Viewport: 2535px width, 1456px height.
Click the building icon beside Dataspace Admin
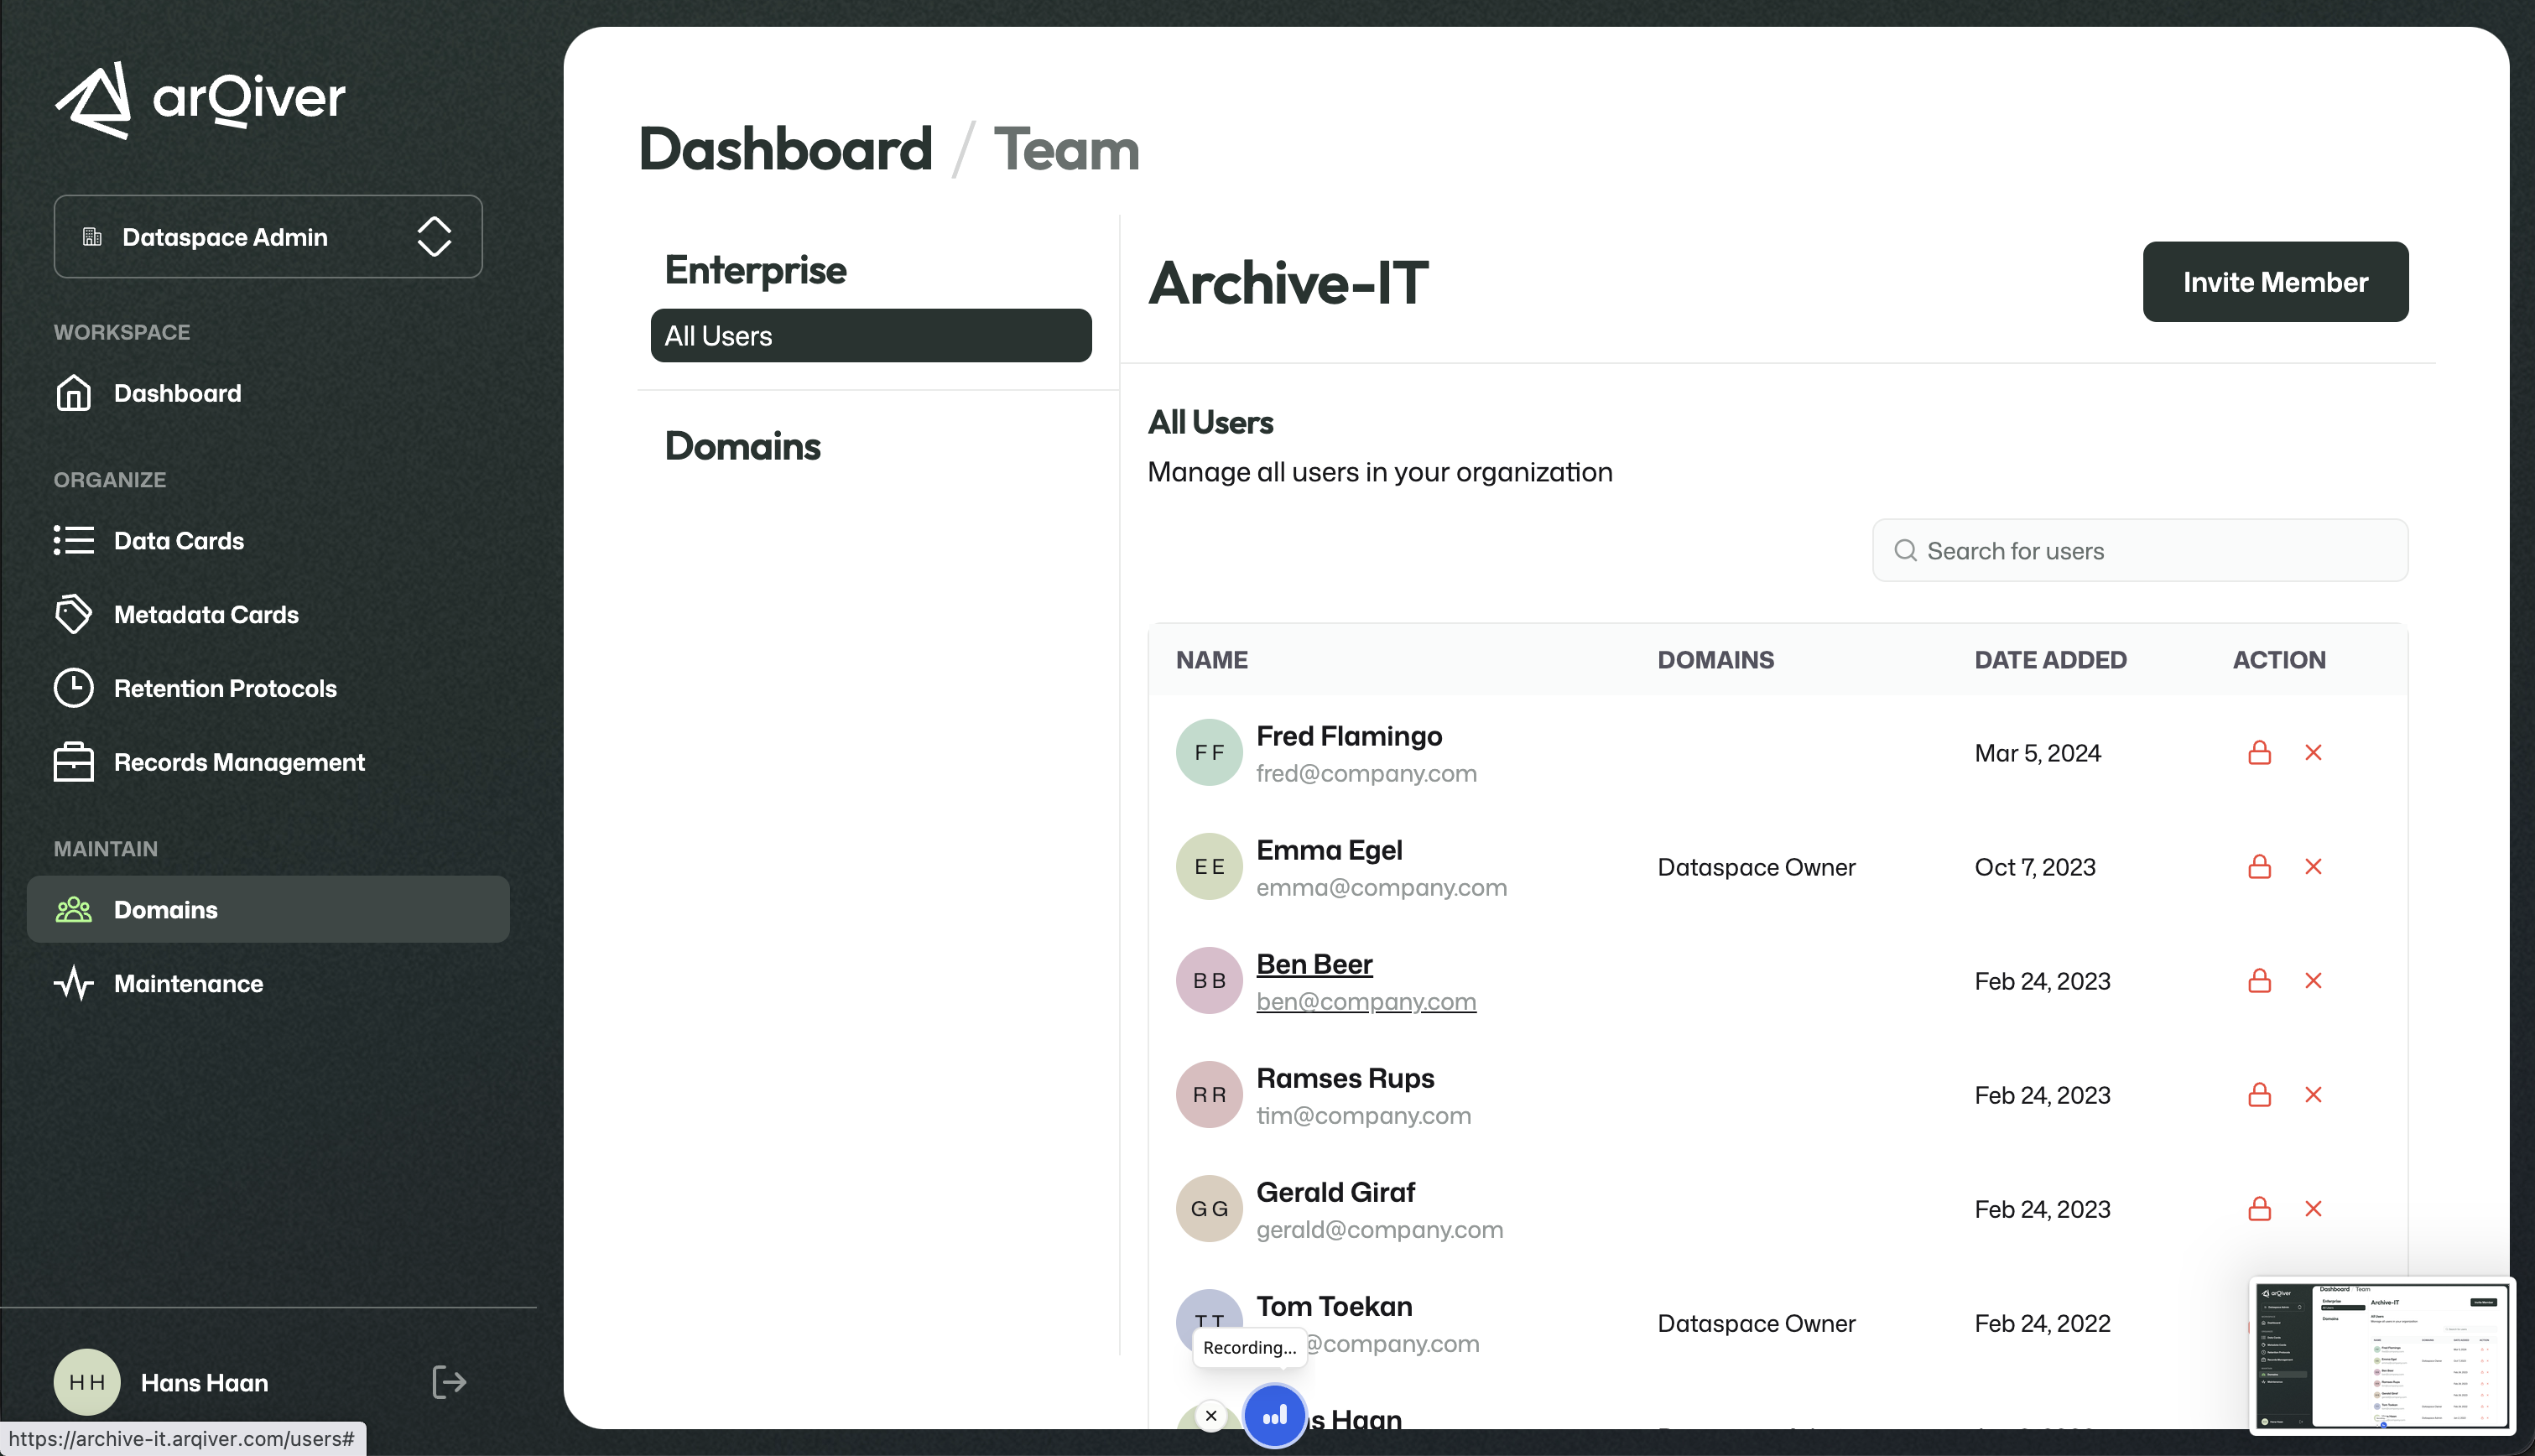pos(92,237)
